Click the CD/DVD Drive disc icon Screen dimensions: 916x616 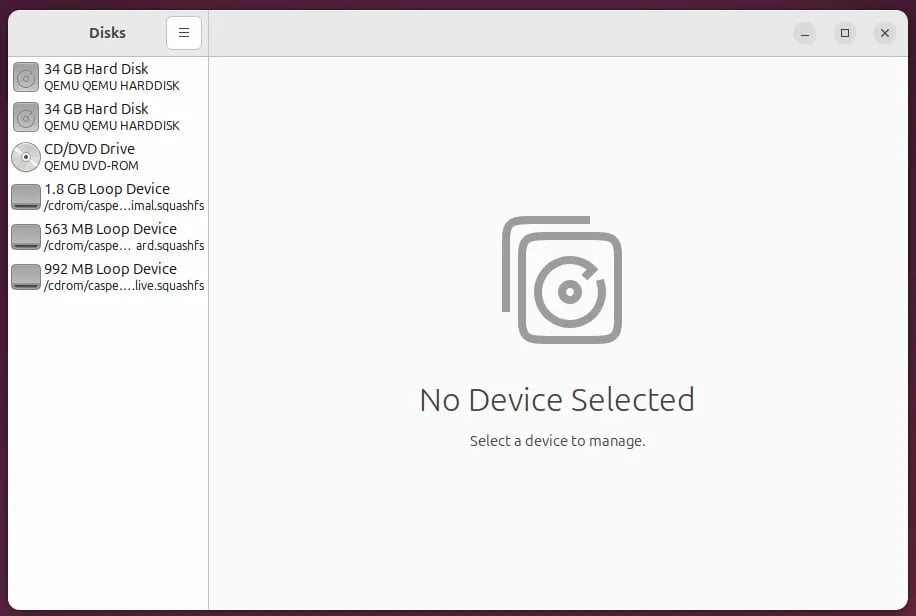tap(26, 157)
